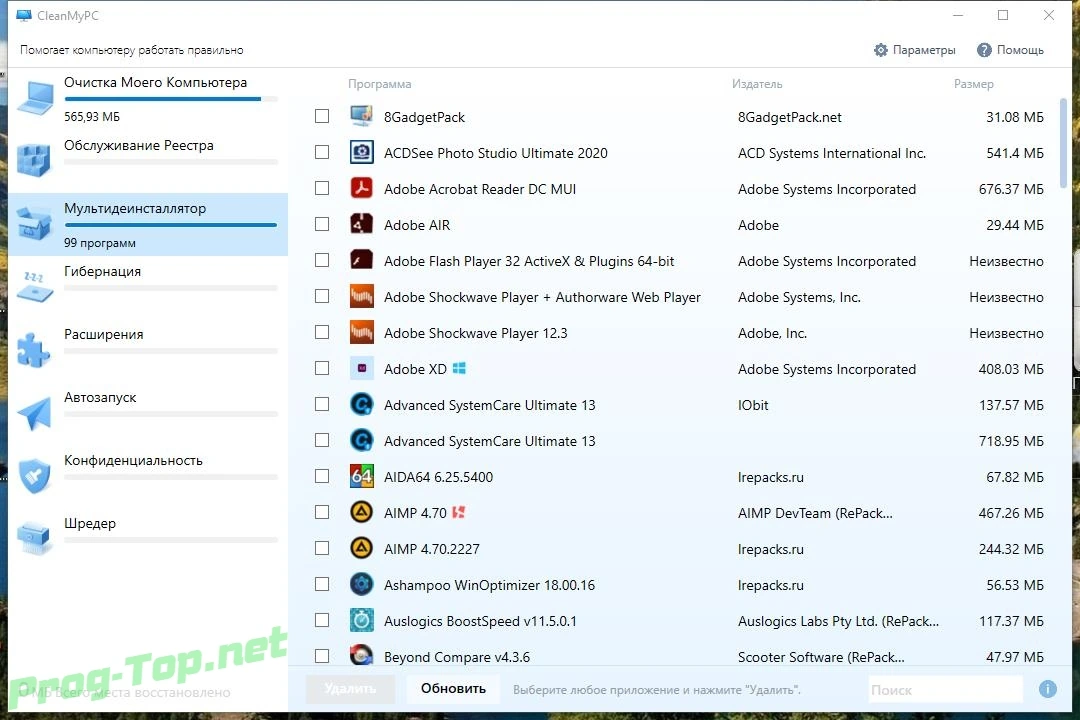Click the Shredder icon
Viewport: 1080px width, 720px height.
[x=34, y=539]
